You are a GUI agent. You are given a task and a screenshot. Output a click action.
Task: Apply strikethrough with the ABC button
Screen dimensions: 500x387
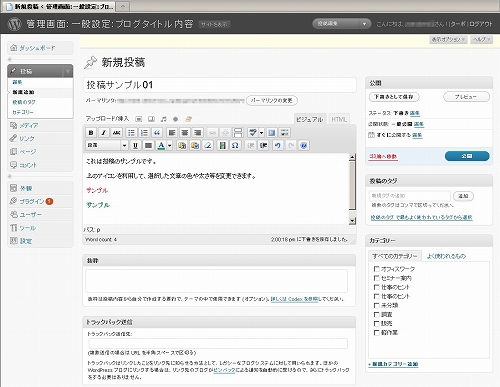pyautogui.click(x=116, y=133)
